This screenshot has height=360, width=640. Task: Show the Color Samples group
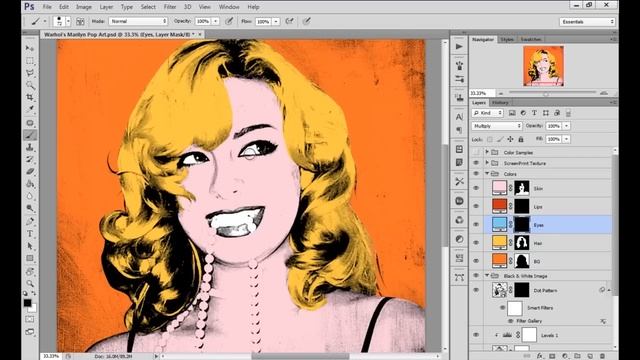(x=476, y=152)
